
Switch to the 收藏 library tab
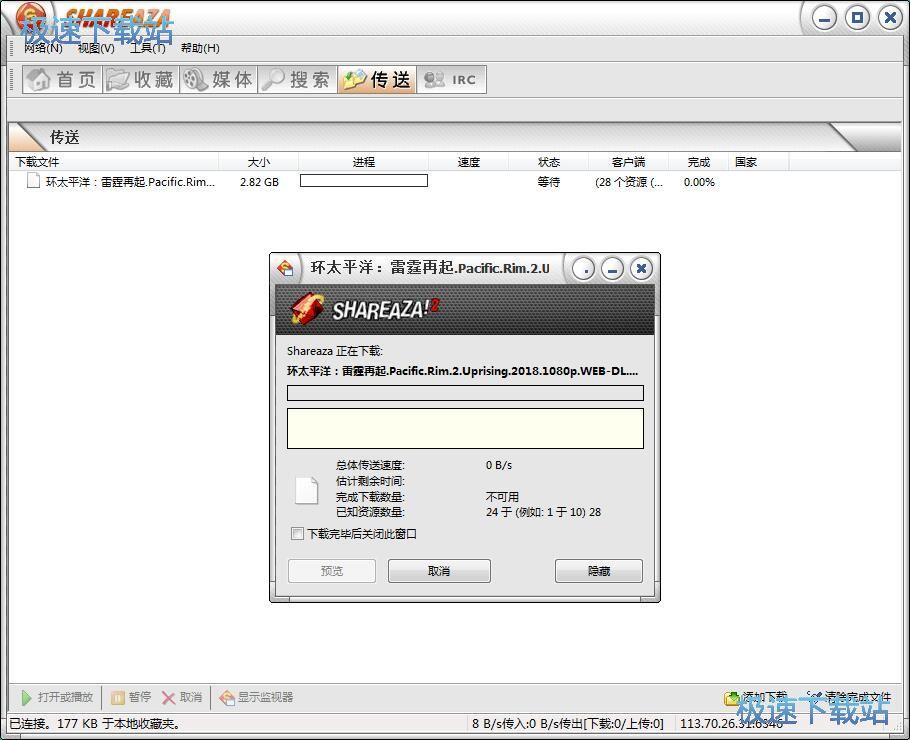[141, 80]
